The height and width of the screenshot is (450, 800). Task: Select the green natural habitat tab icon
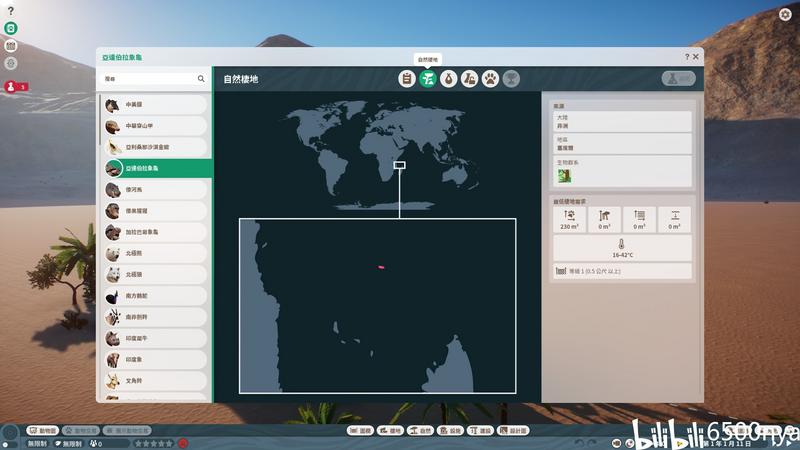pos(428,79)
